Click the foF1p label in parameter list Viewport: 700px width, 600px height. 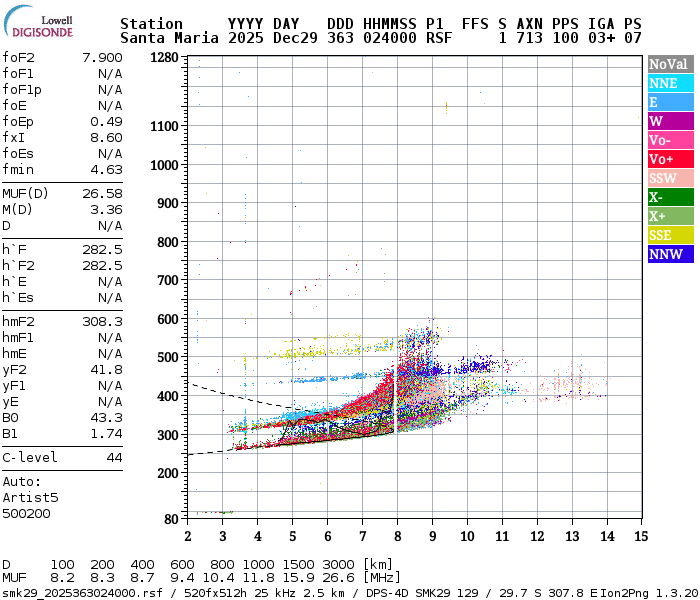(x=22, y=90)
